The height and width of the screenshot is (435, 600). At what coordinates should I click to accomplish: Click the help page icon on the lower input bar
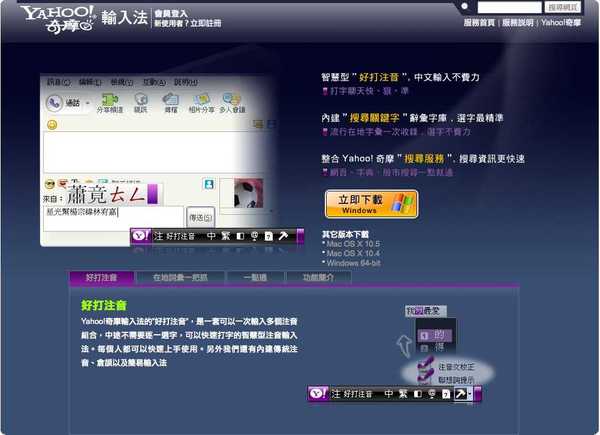[x=446, y=394]
